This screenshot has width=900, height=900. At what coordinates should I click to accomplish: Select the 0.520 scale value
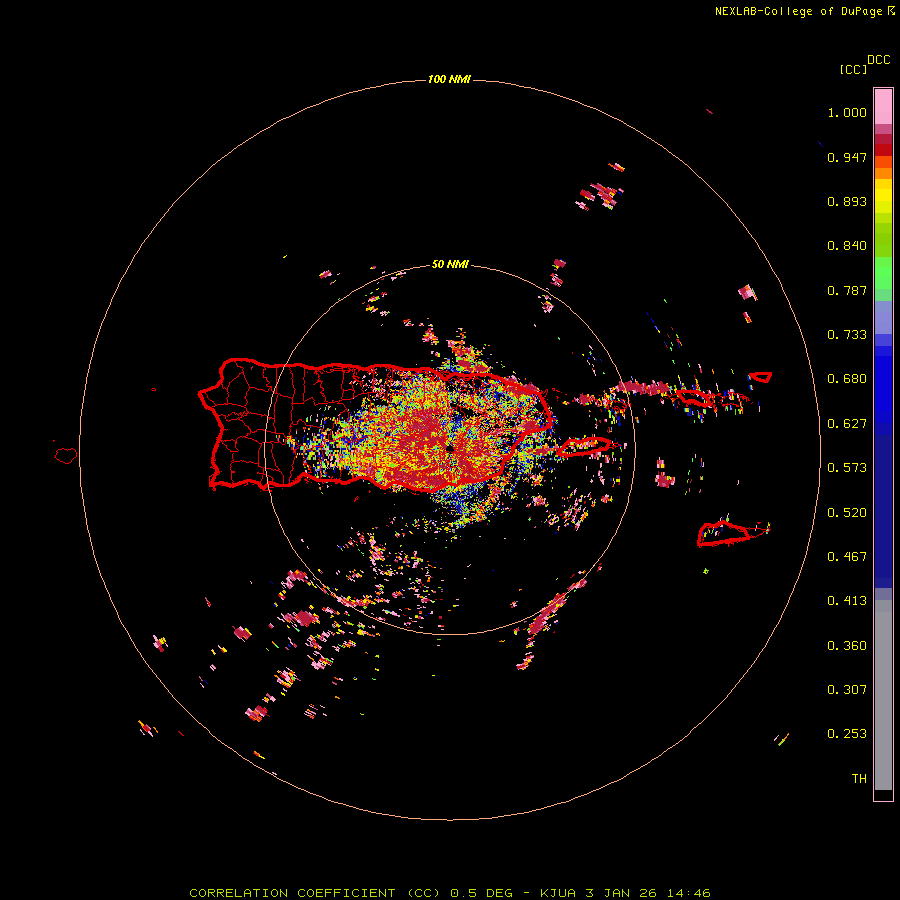847,513
